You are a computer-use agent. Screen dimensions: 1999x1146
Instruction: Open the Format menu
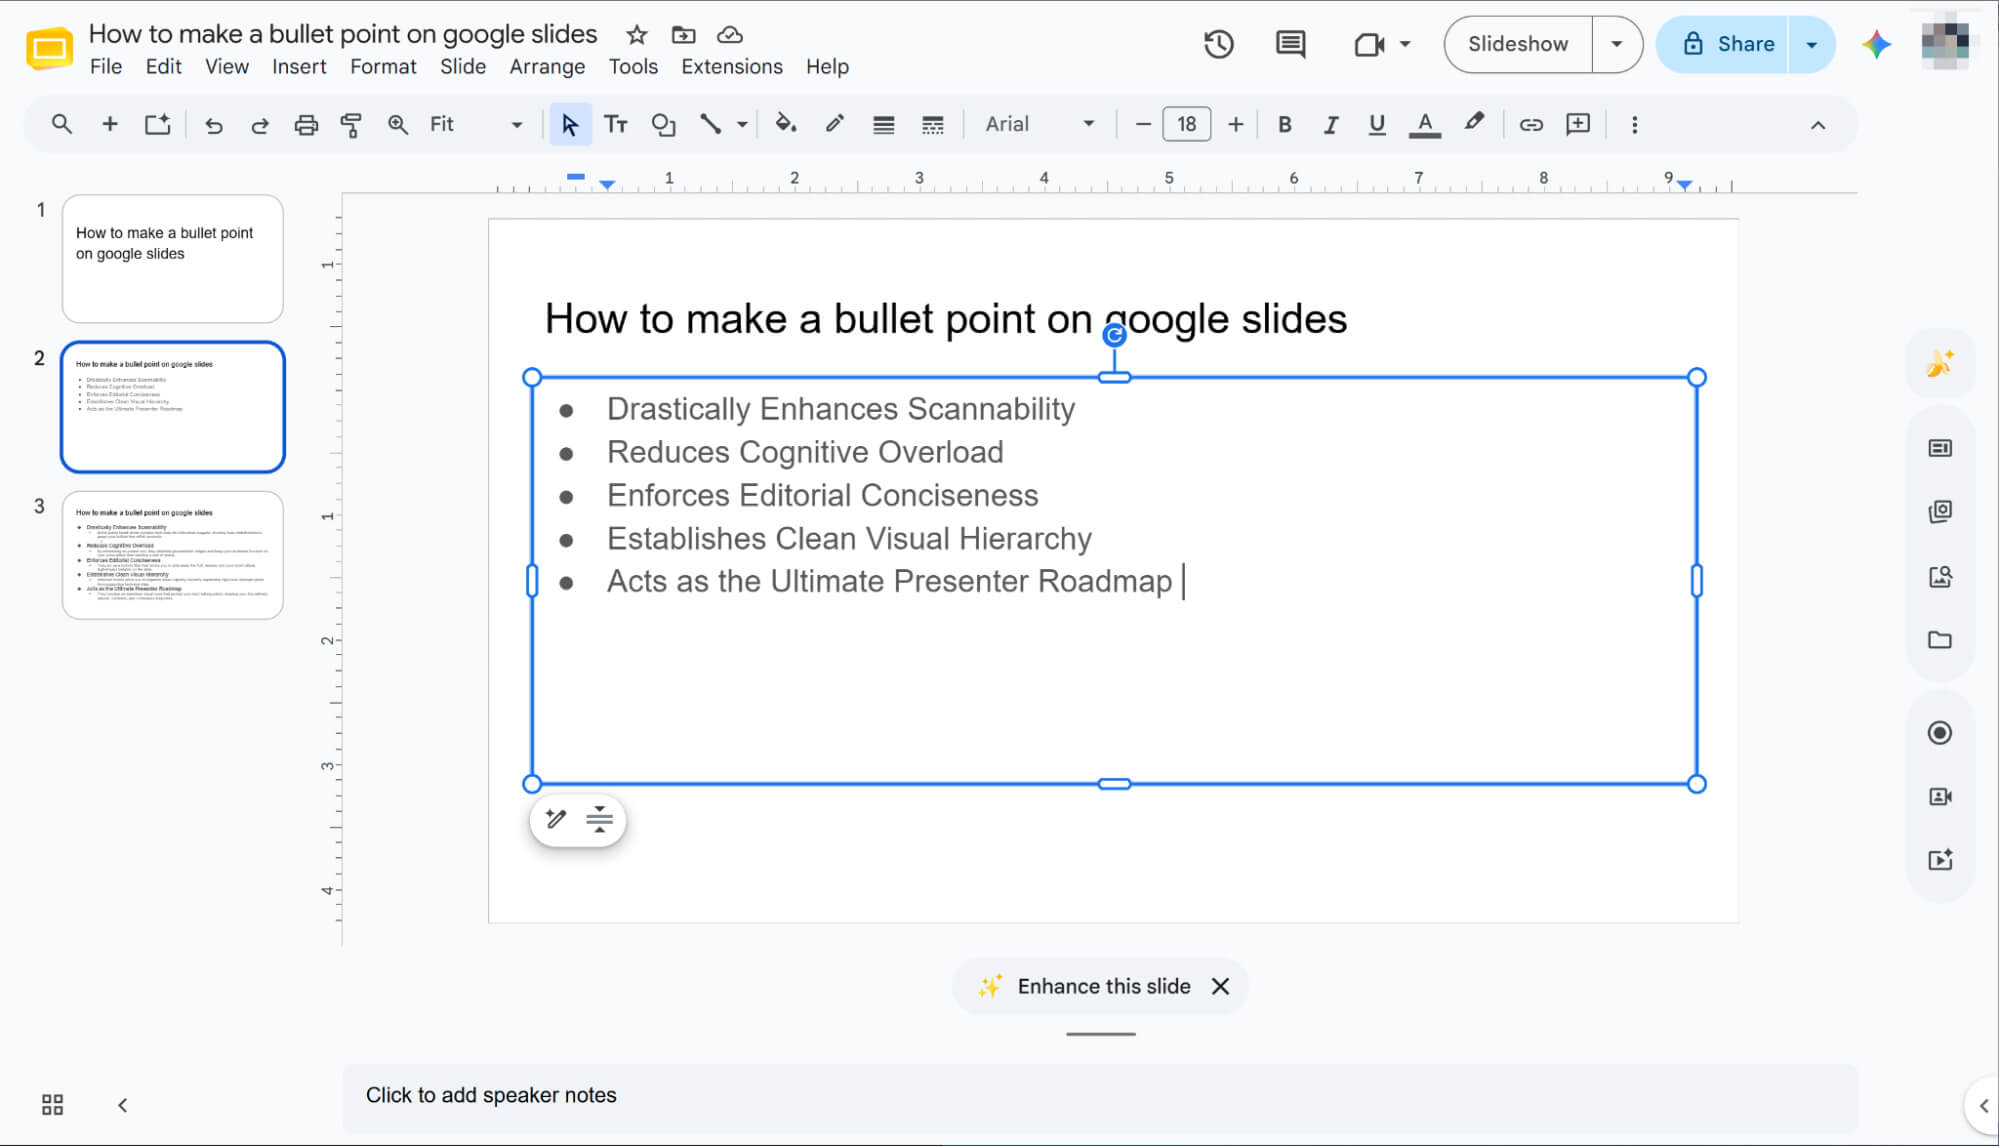383,67
